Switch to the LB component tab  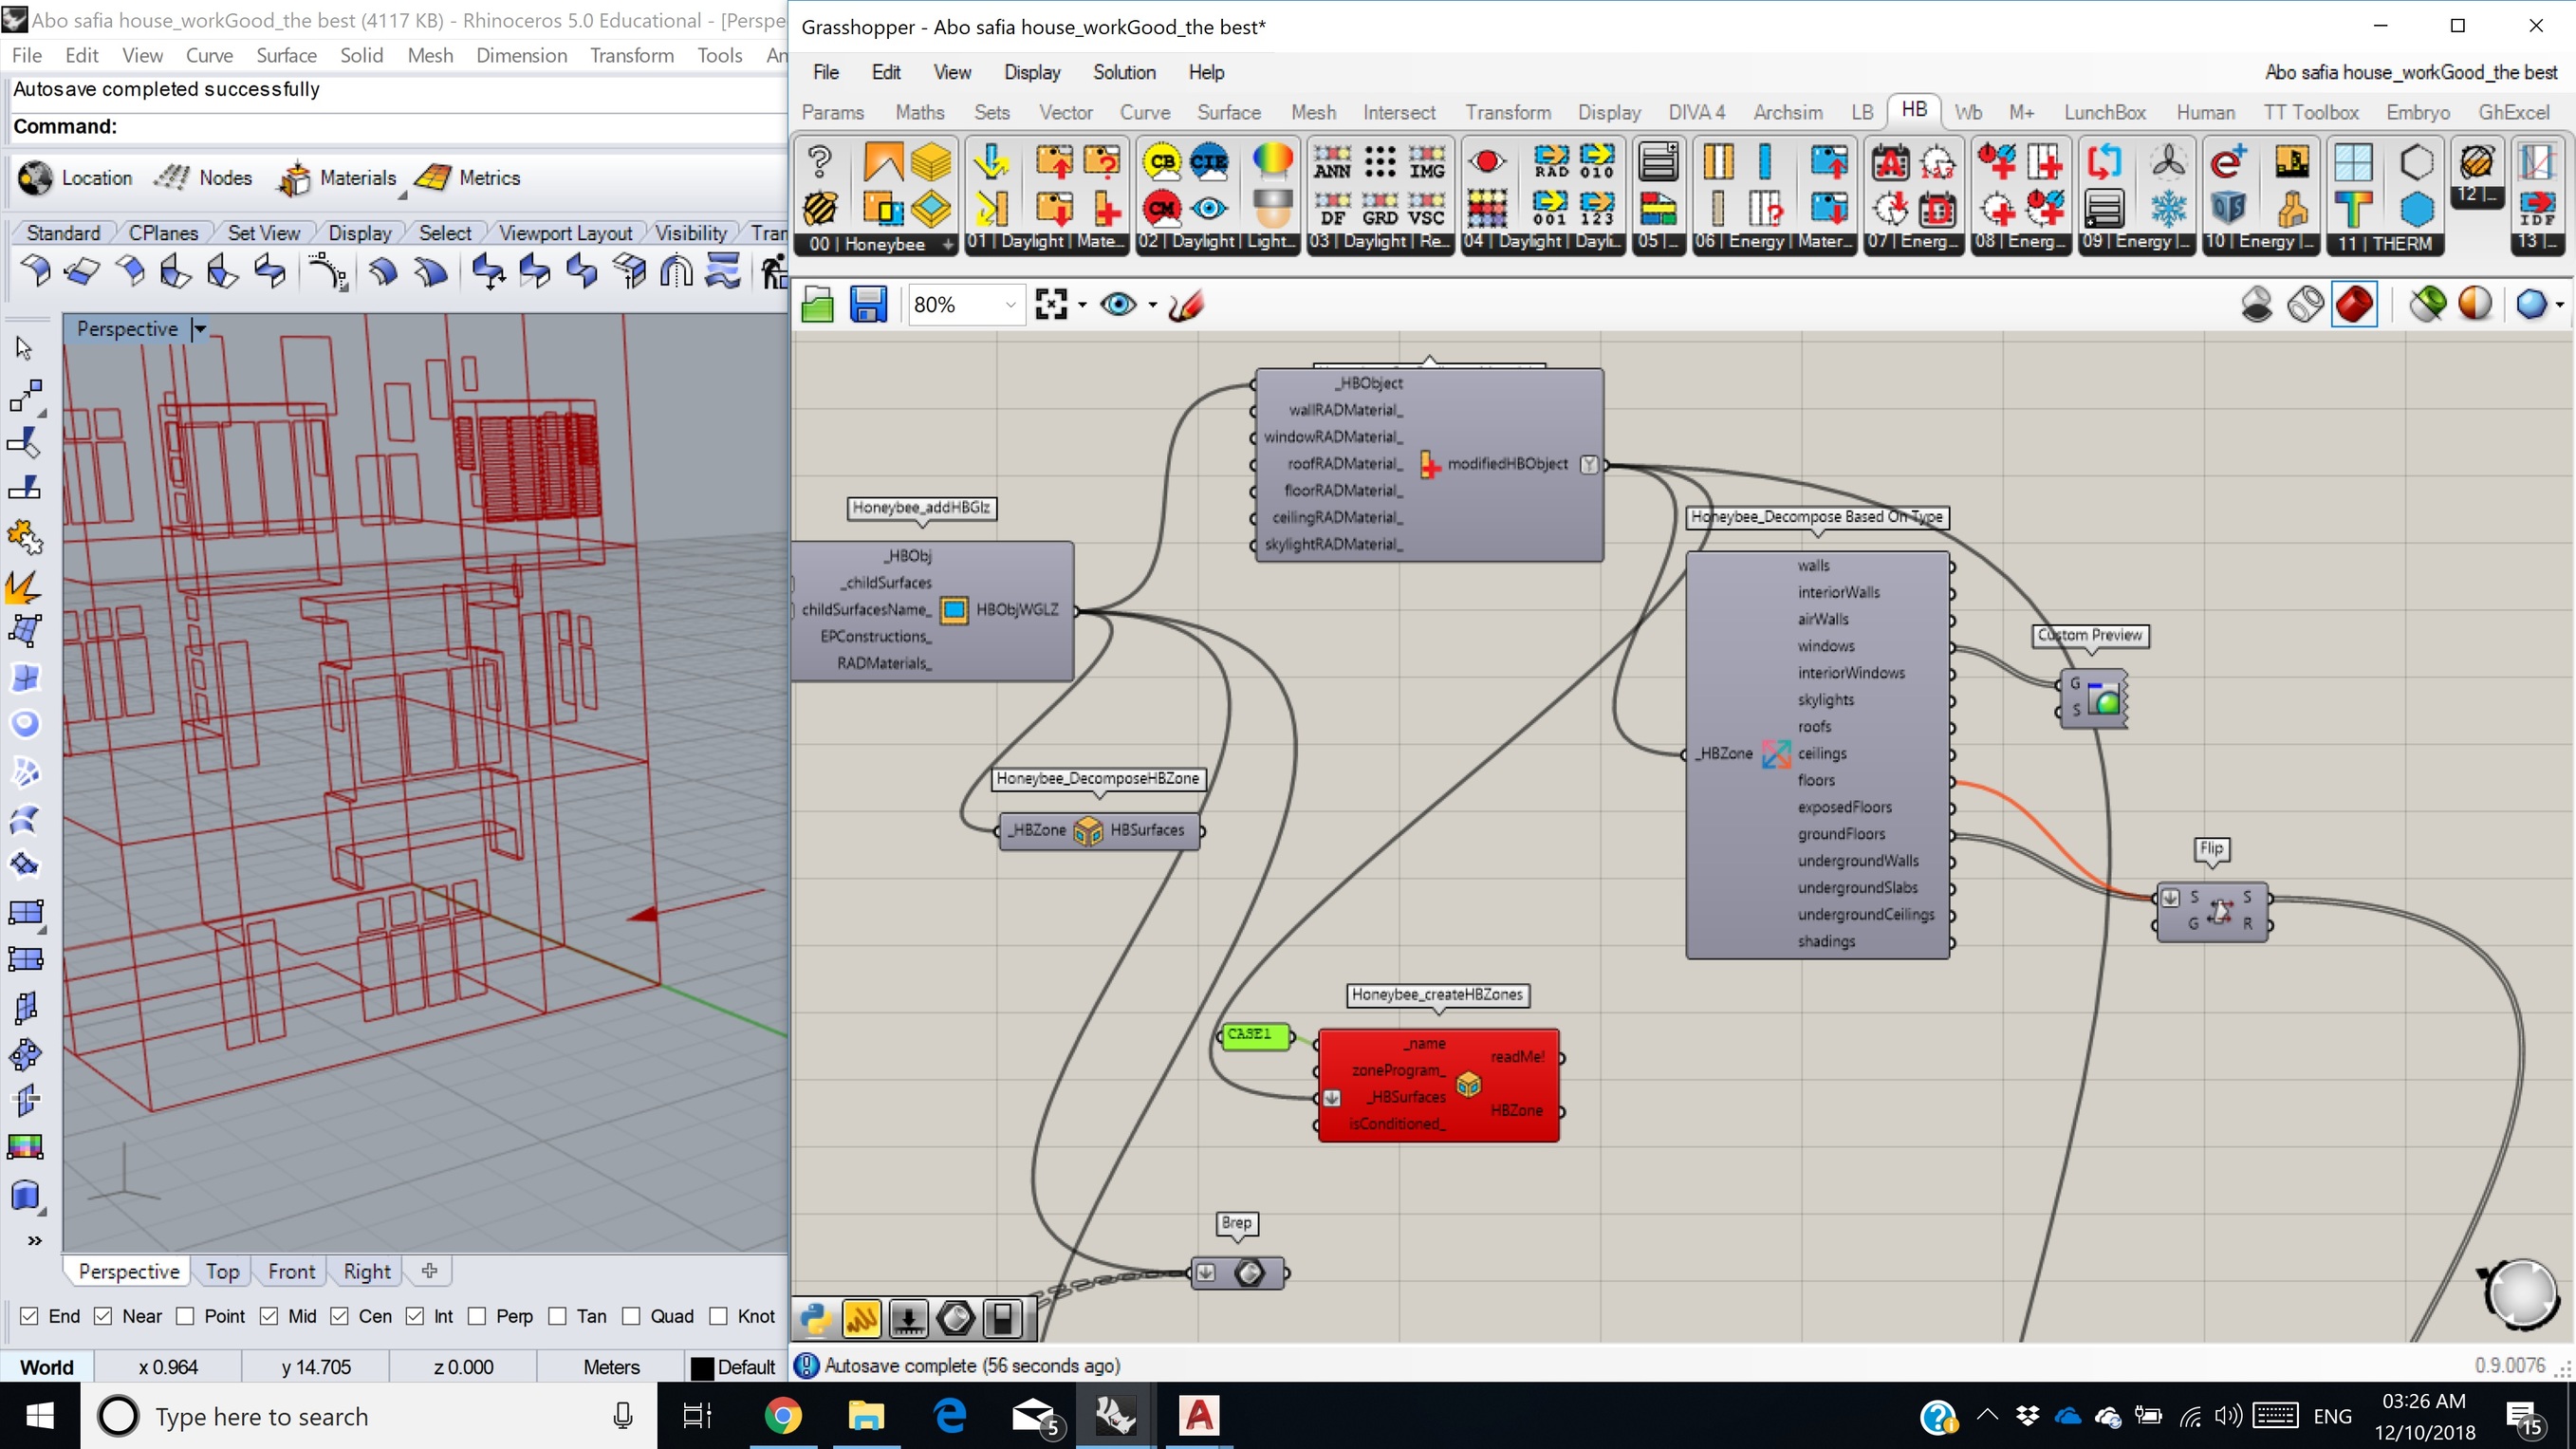coord(1862,112)
